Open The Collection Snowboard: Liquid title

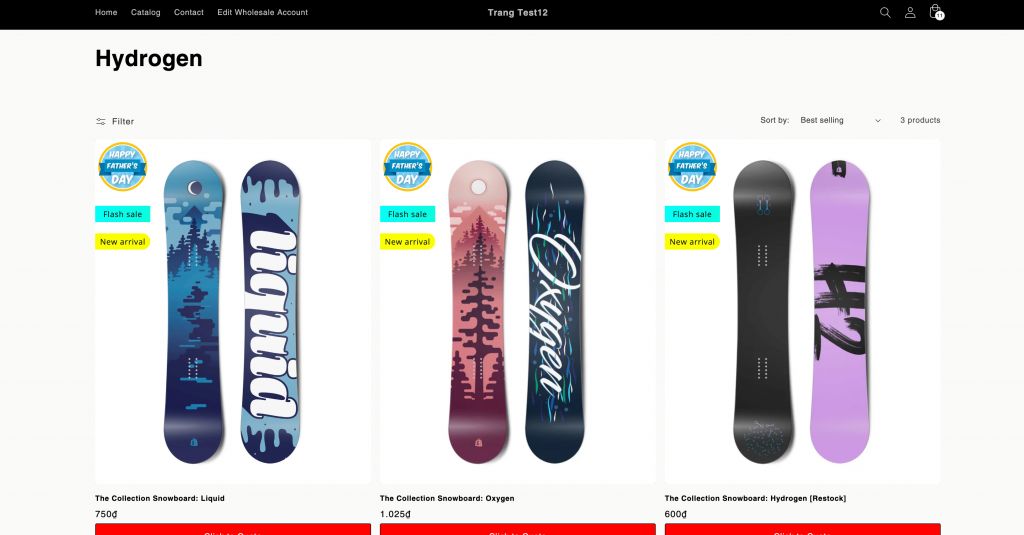(160, 498)
